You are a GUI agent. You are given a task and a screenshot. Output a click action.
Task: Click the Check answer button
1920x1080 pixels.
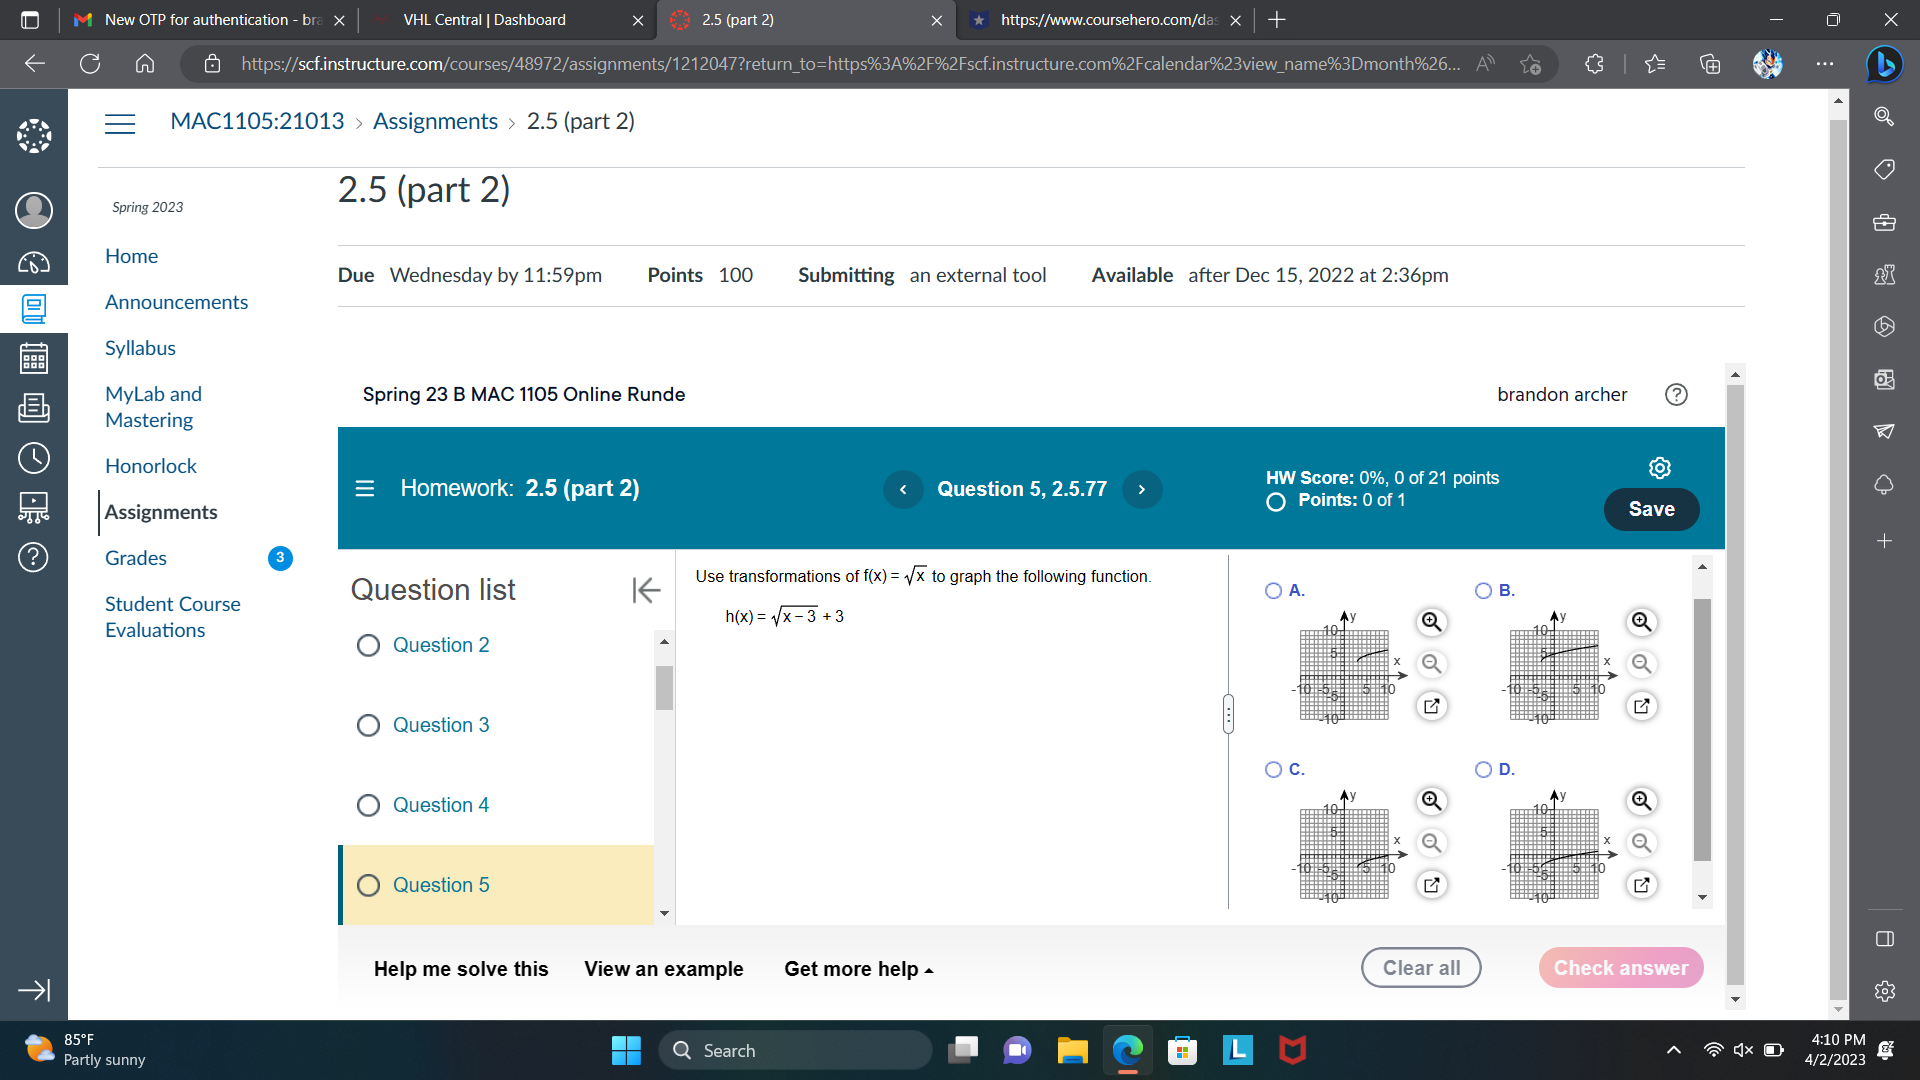(1620, 968)
